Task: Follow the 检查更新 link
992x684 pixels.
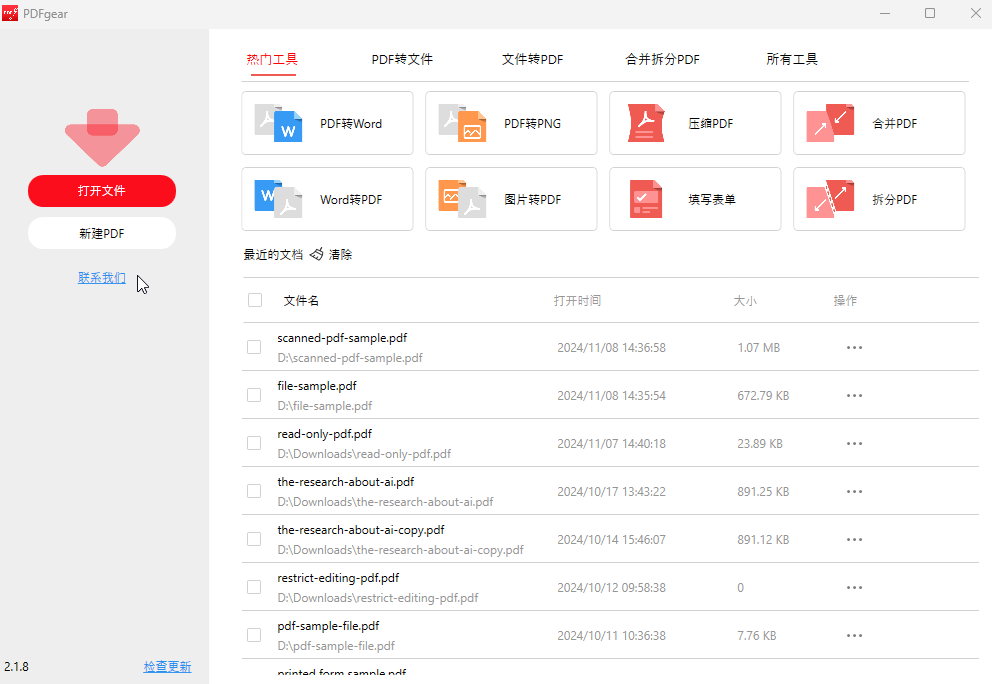Action: click(167, 667)
